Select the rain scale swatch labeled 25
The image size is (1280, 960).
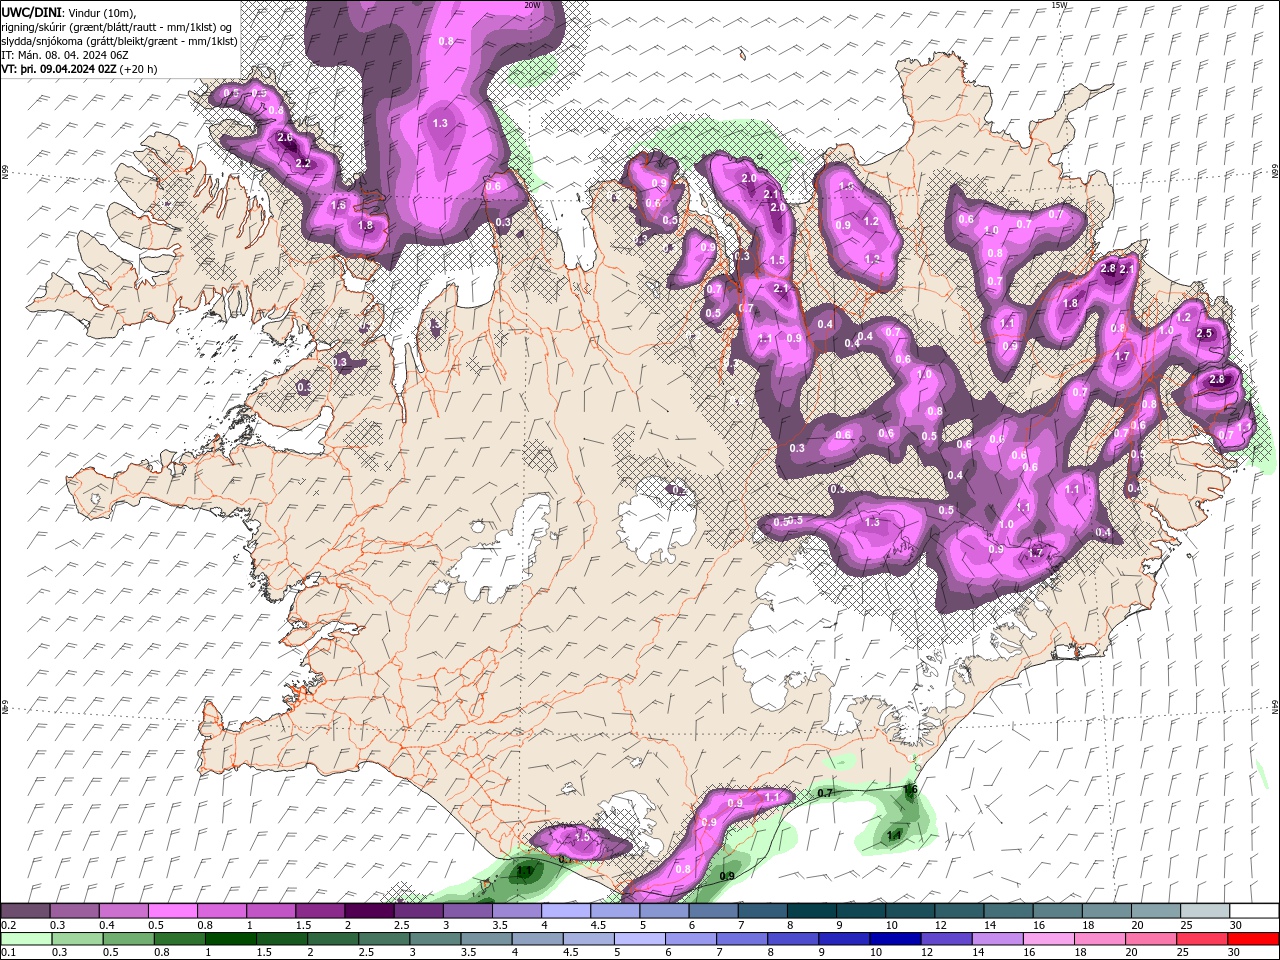pyautogui.click(x=1203, y=939)
